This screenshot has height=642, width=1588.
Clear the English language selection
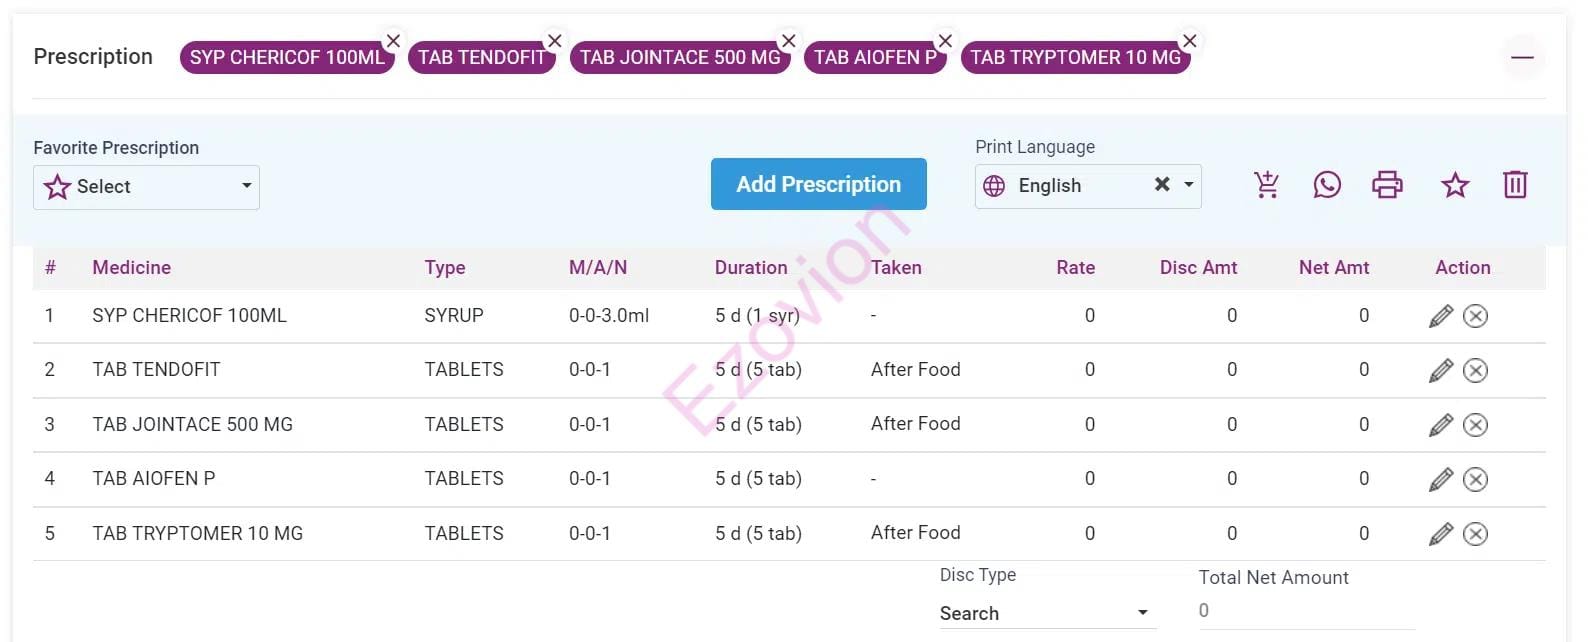pyautogui.click(x=1161, y=185)
